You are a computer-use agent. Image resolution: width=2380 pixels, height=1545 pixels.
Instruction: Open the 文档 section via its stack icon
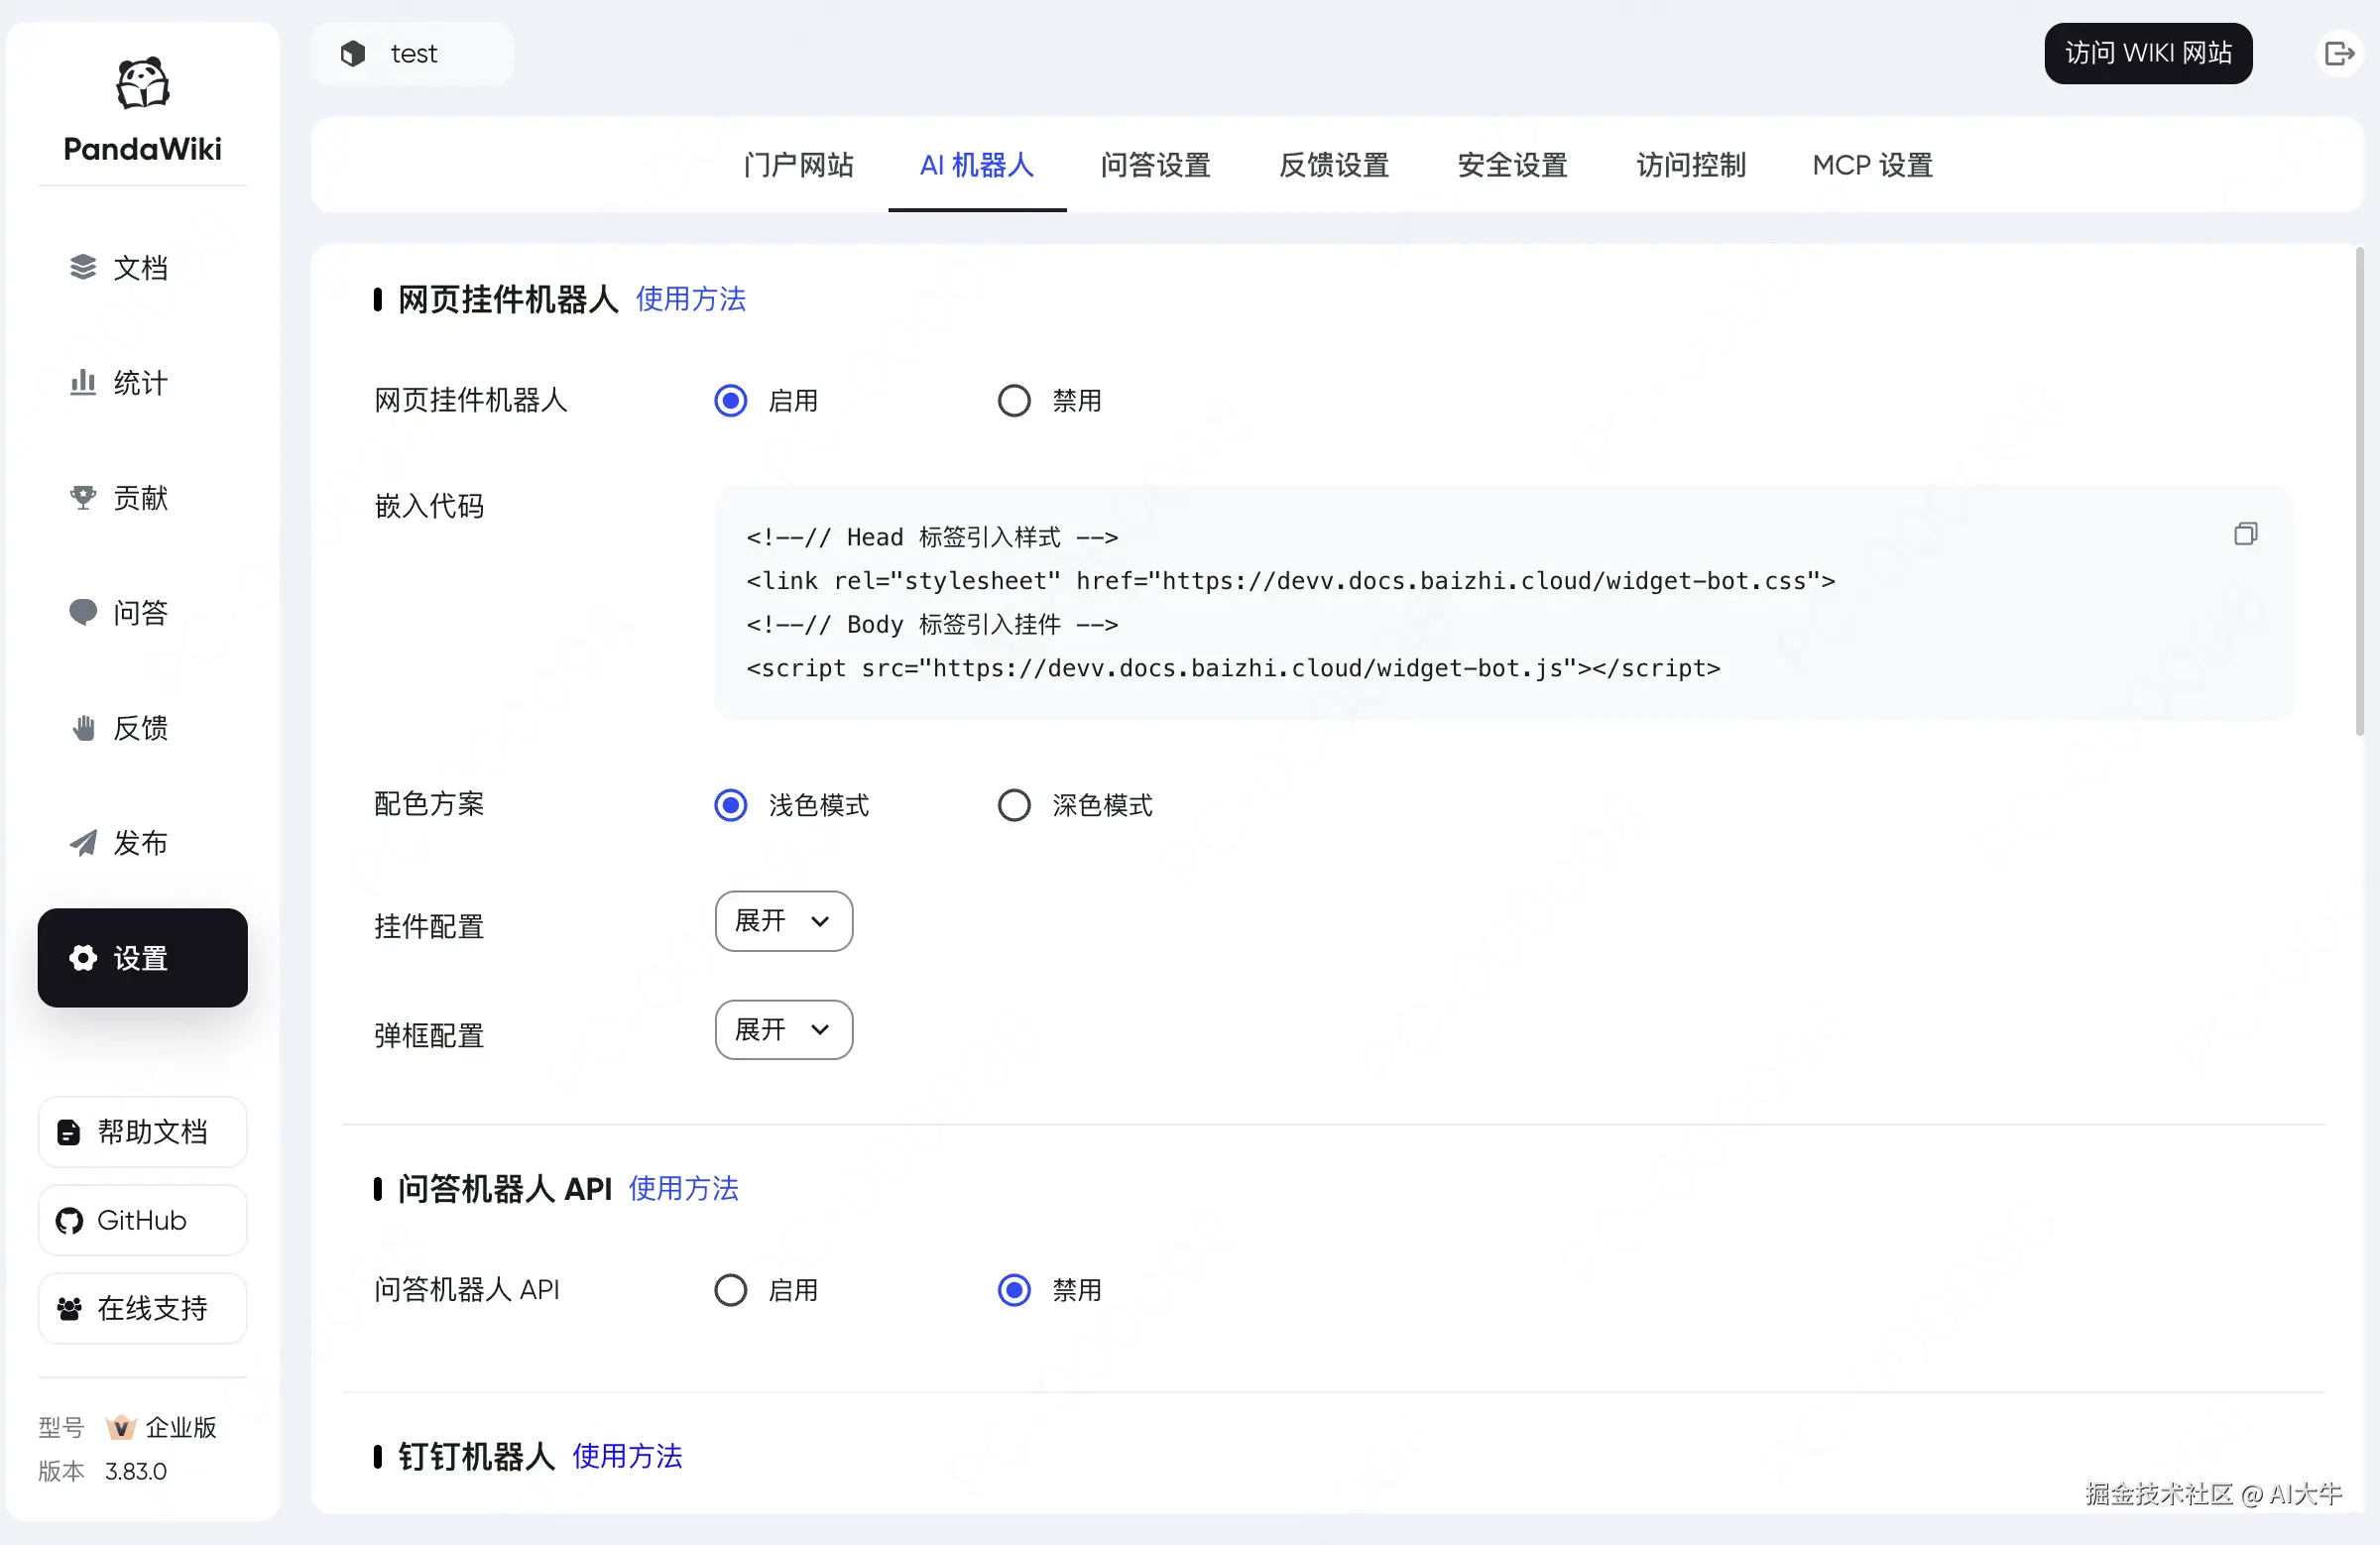(x=83, y=267)
